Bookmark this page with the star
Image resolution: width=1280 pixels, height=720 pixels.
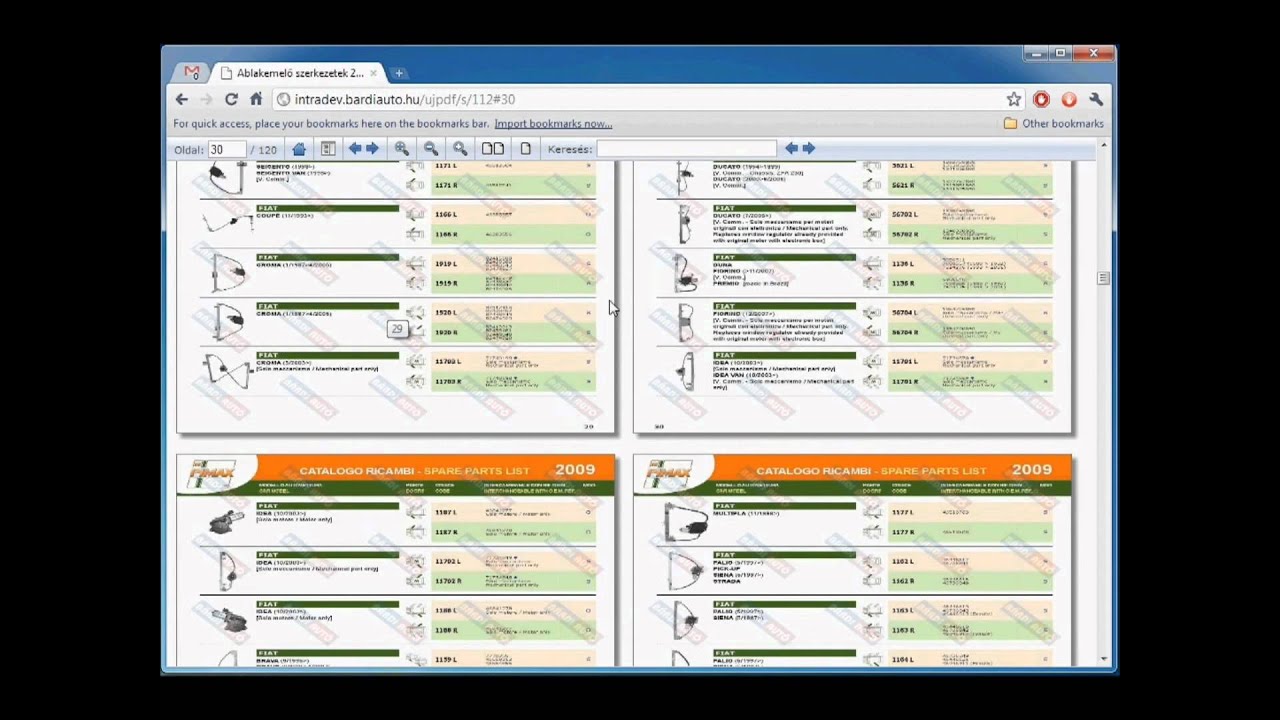pyautogui.click(x=1014, y=99)
